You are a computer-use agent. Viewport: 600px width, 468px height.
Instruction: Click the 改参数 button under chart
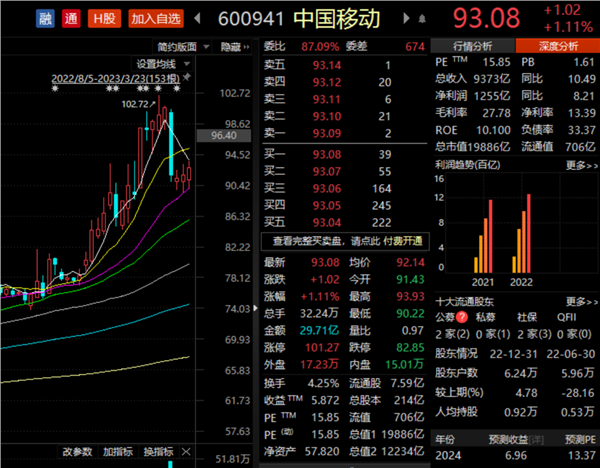[x=76, y=450]
